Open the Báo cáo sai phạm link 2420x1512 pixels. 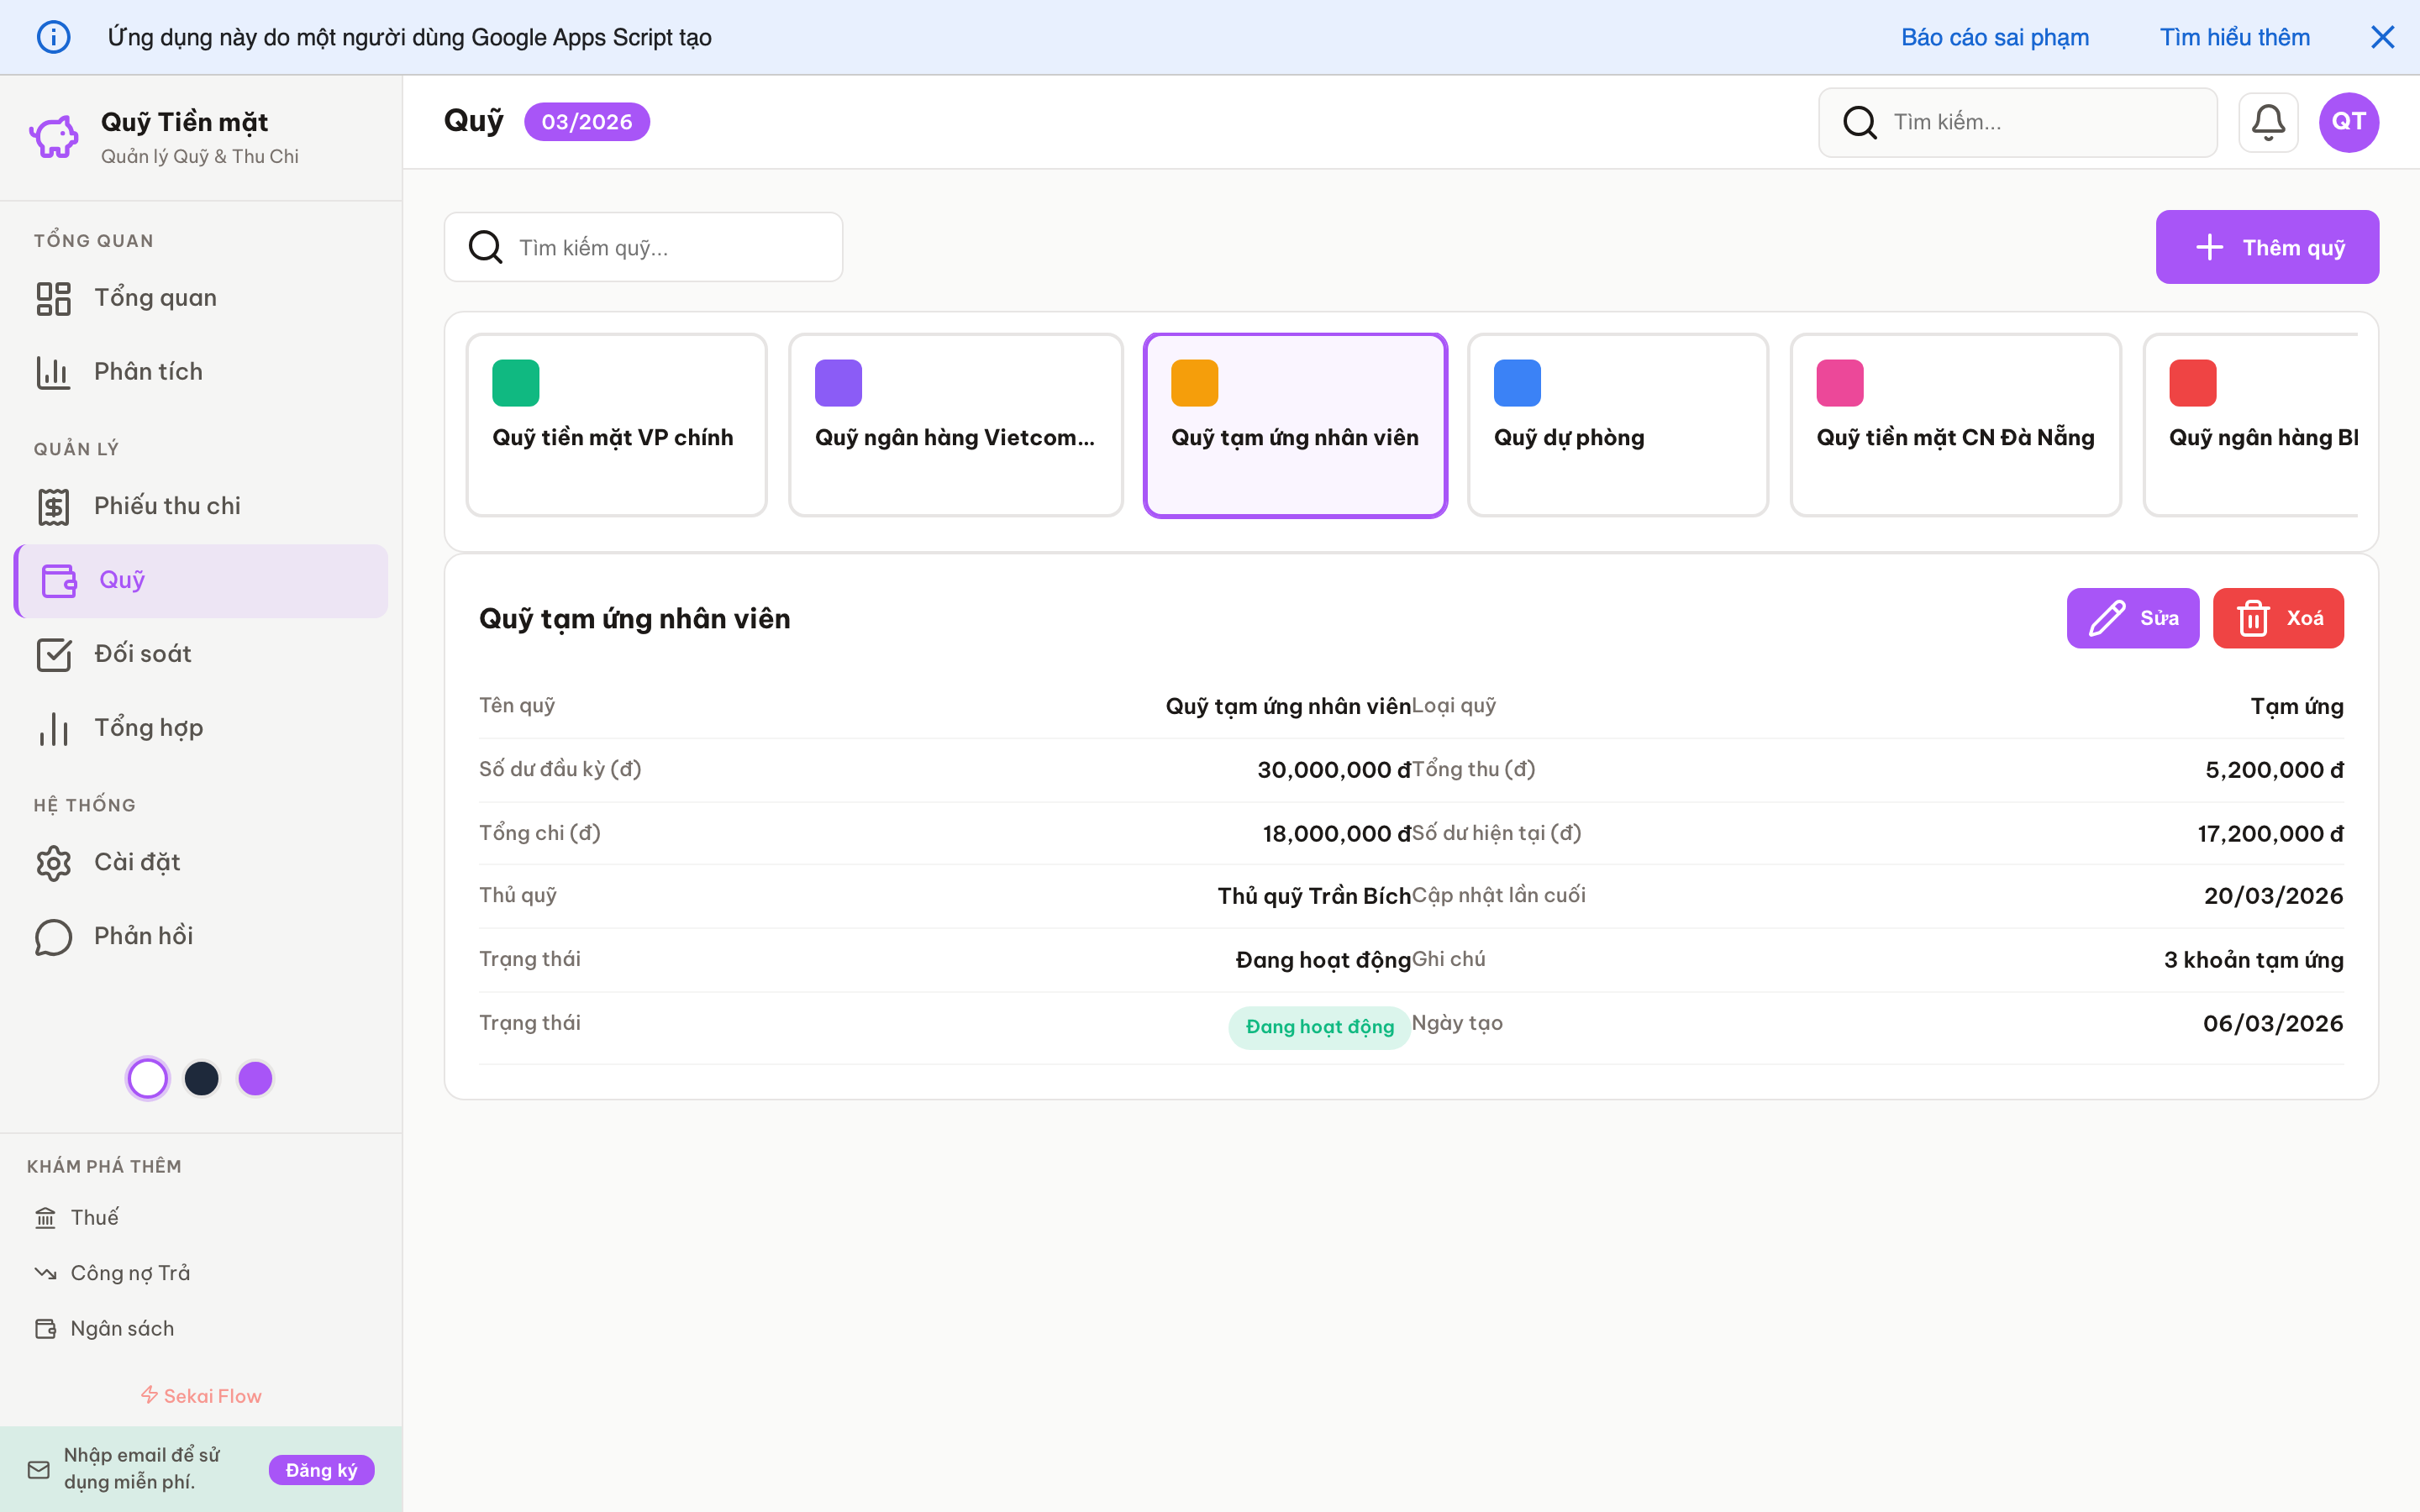point(1994,37)
